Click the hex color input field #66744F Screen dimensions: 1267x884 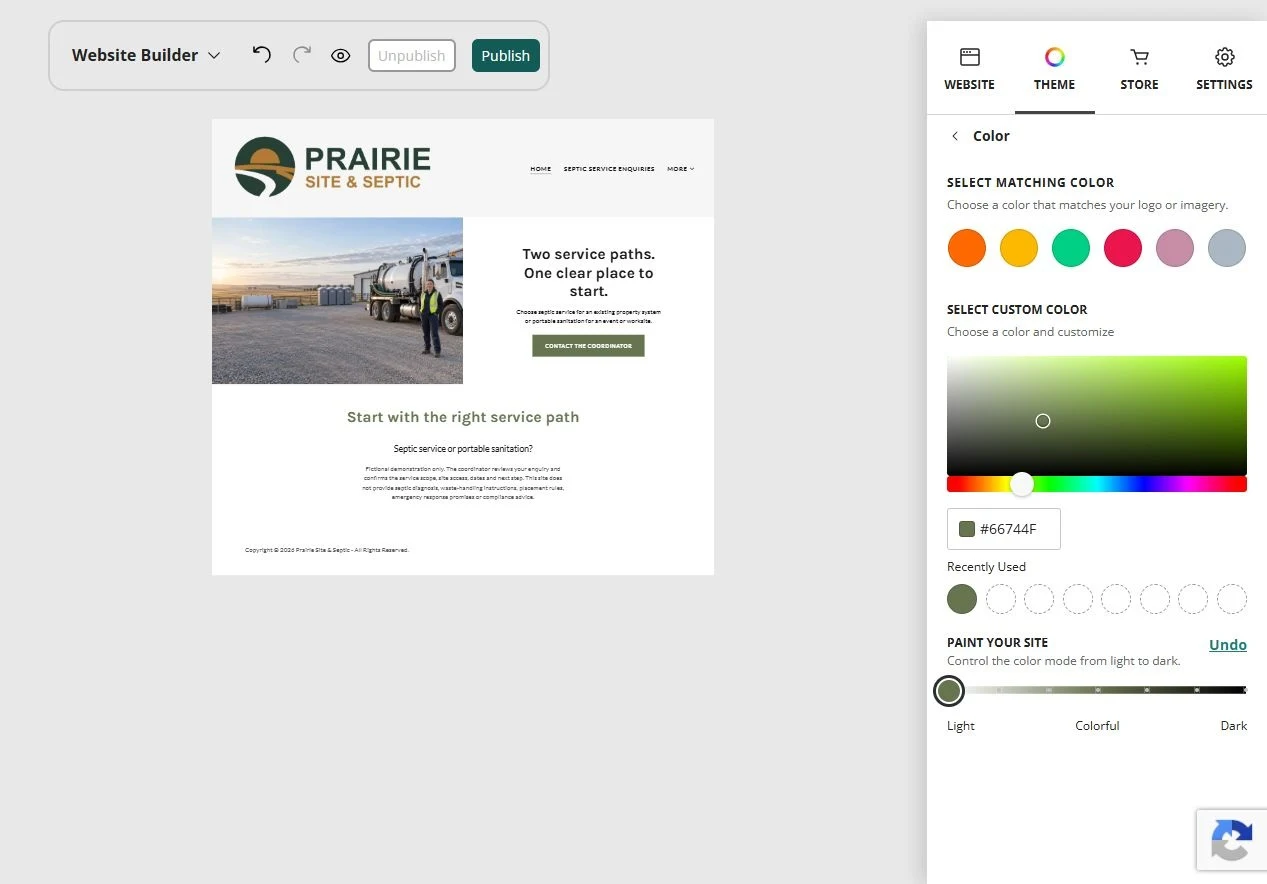tap(1004, 529)
